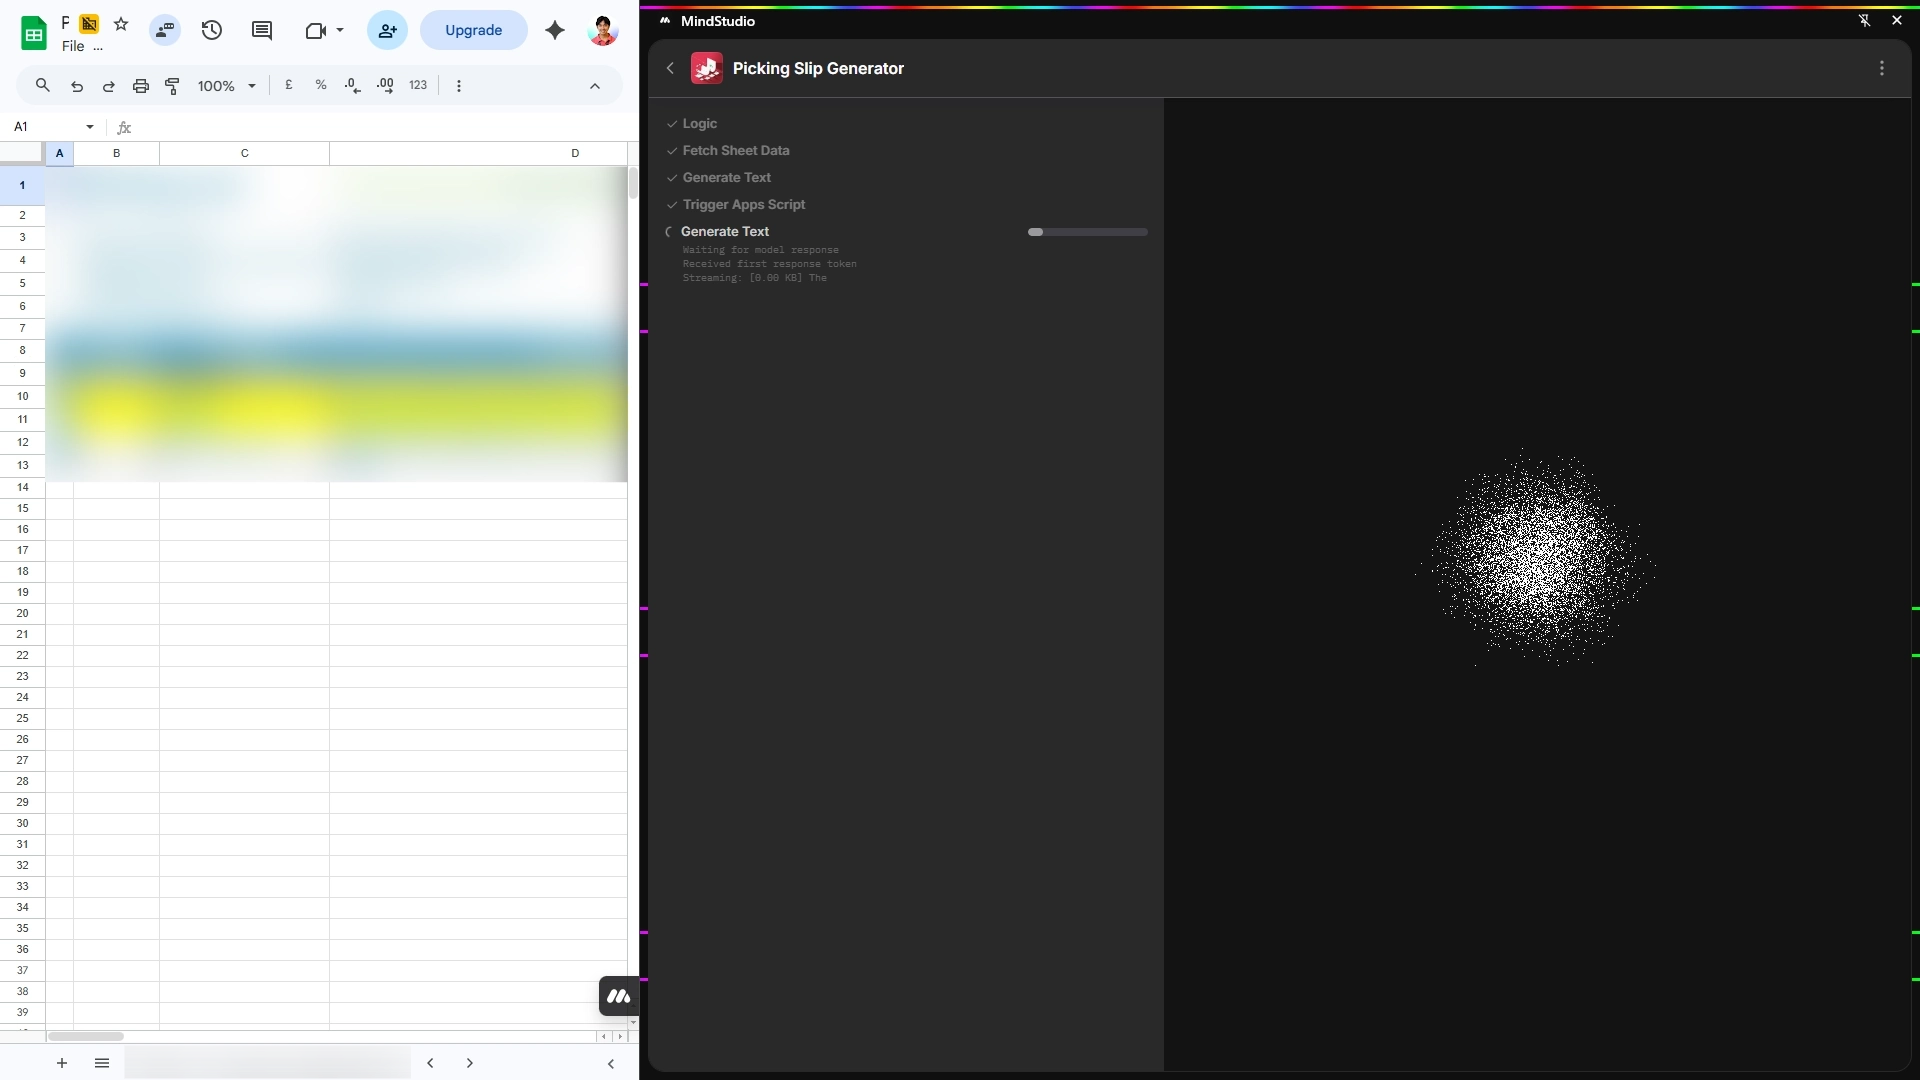Click the sheet's horizontal scrollbar thumb
The width and height of the screenshot is (1920, 1080).
tap(86, 1036)
